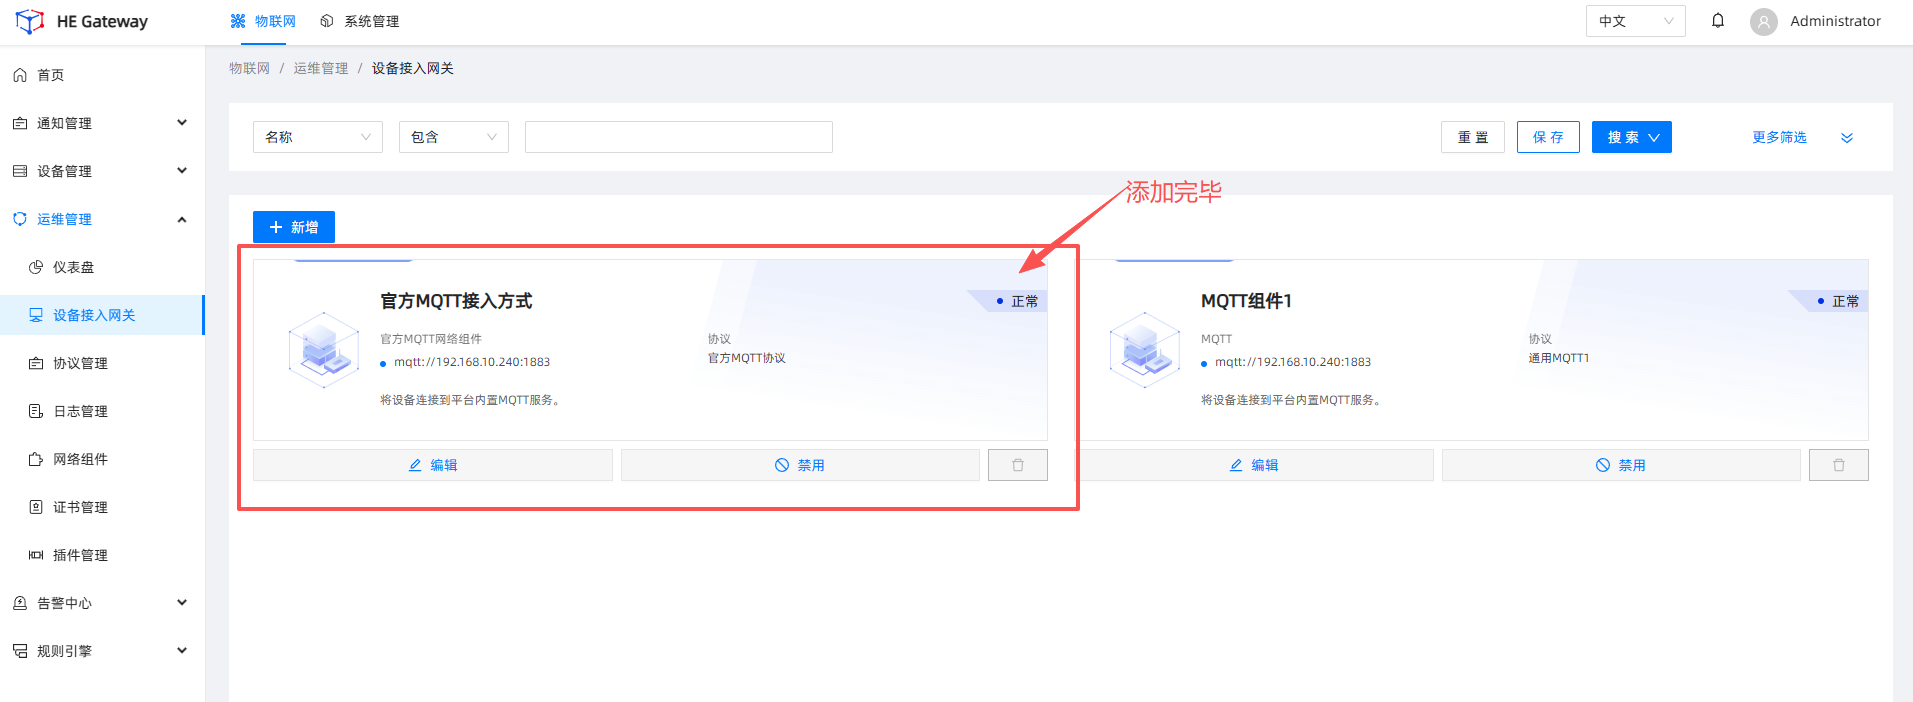Click the 新增 add button
Viewport: 1913px width, 702px height.
tap(294, 227)
